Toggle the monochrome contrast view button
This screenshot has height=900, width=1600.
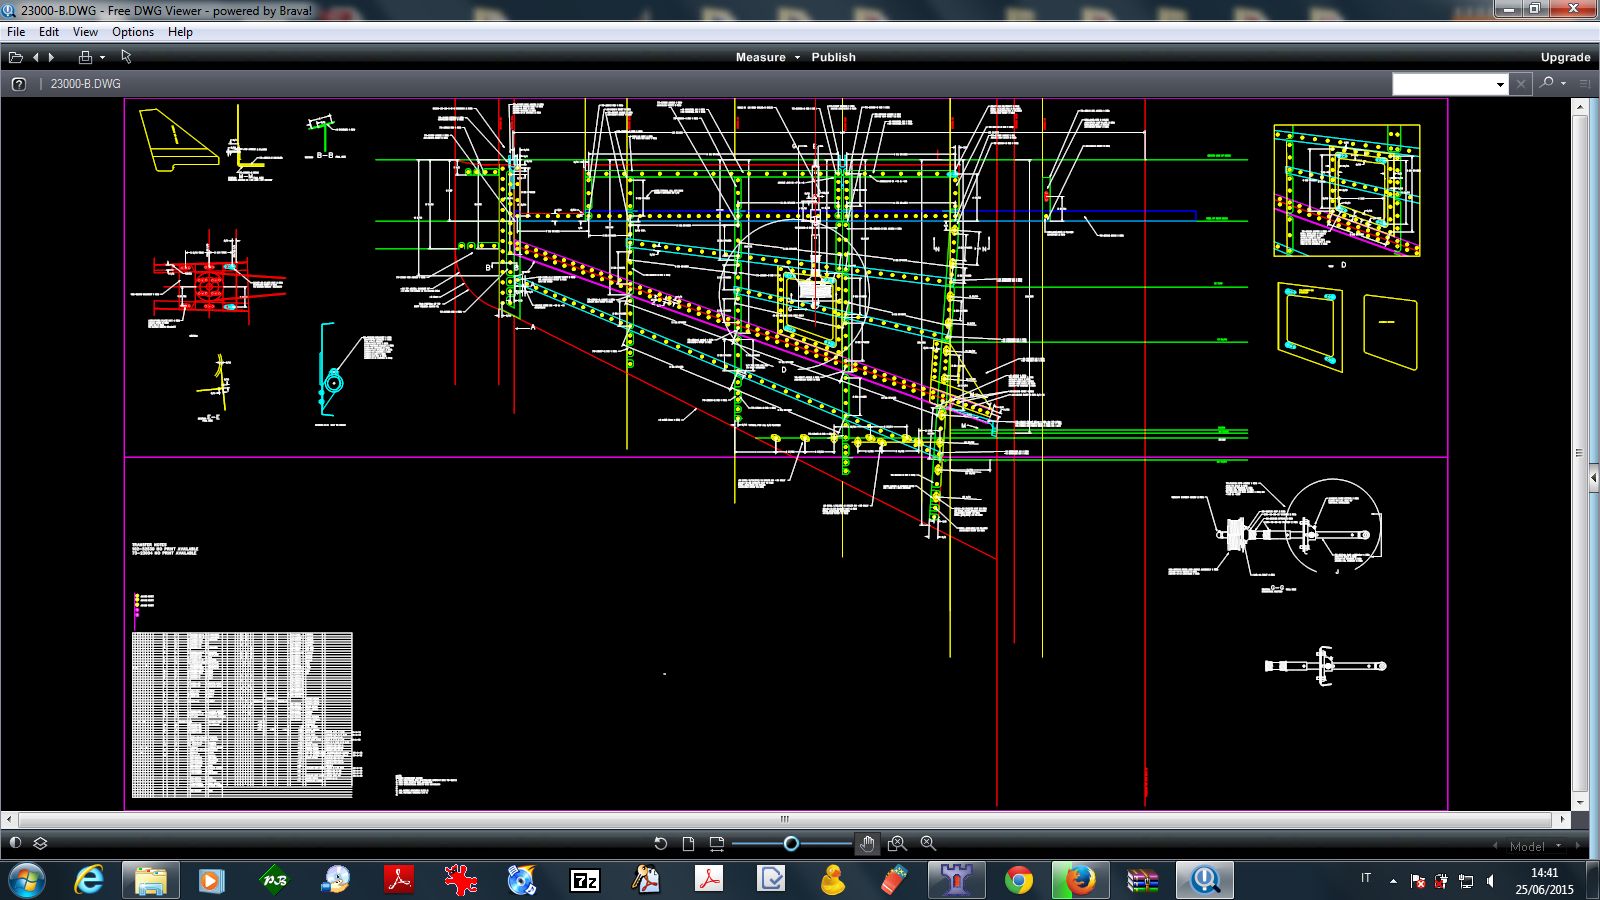(x=15, y=844)
